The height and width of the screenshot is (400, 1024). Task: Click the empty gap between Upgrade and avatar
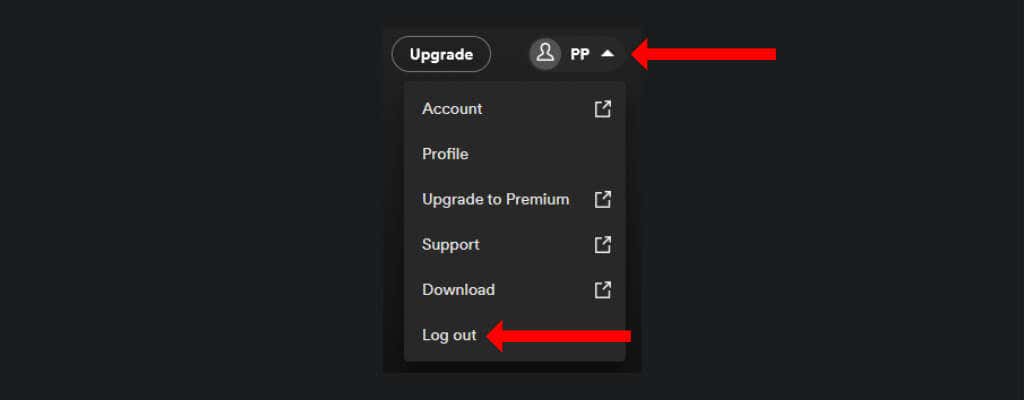(509, 54)
